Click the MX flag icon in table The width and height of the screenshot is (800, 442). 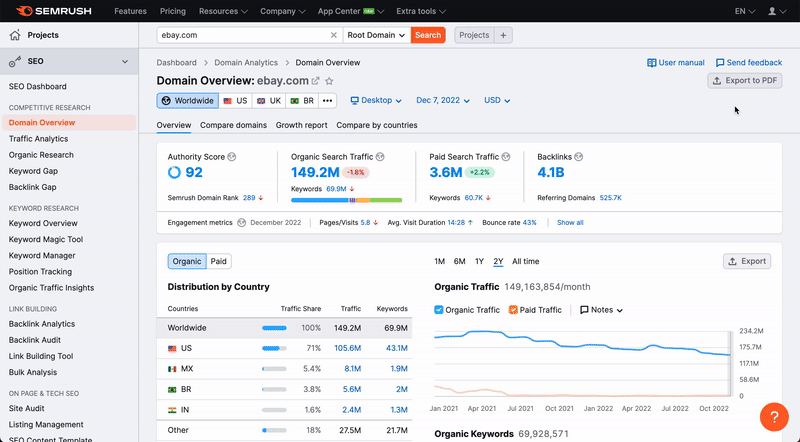pyautogui.click(x=172, y=369)
